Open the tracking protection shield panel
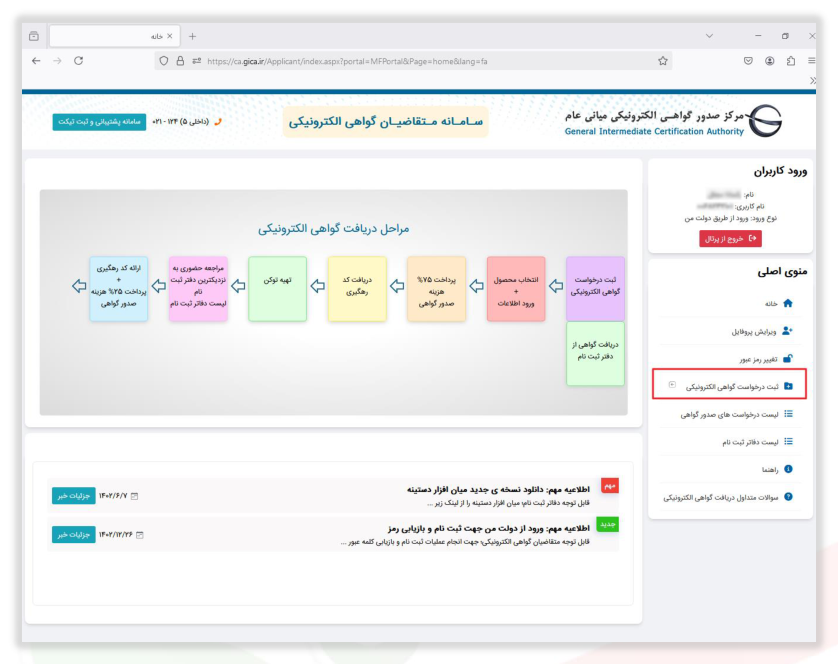The image size is (838, 664). 164,61
